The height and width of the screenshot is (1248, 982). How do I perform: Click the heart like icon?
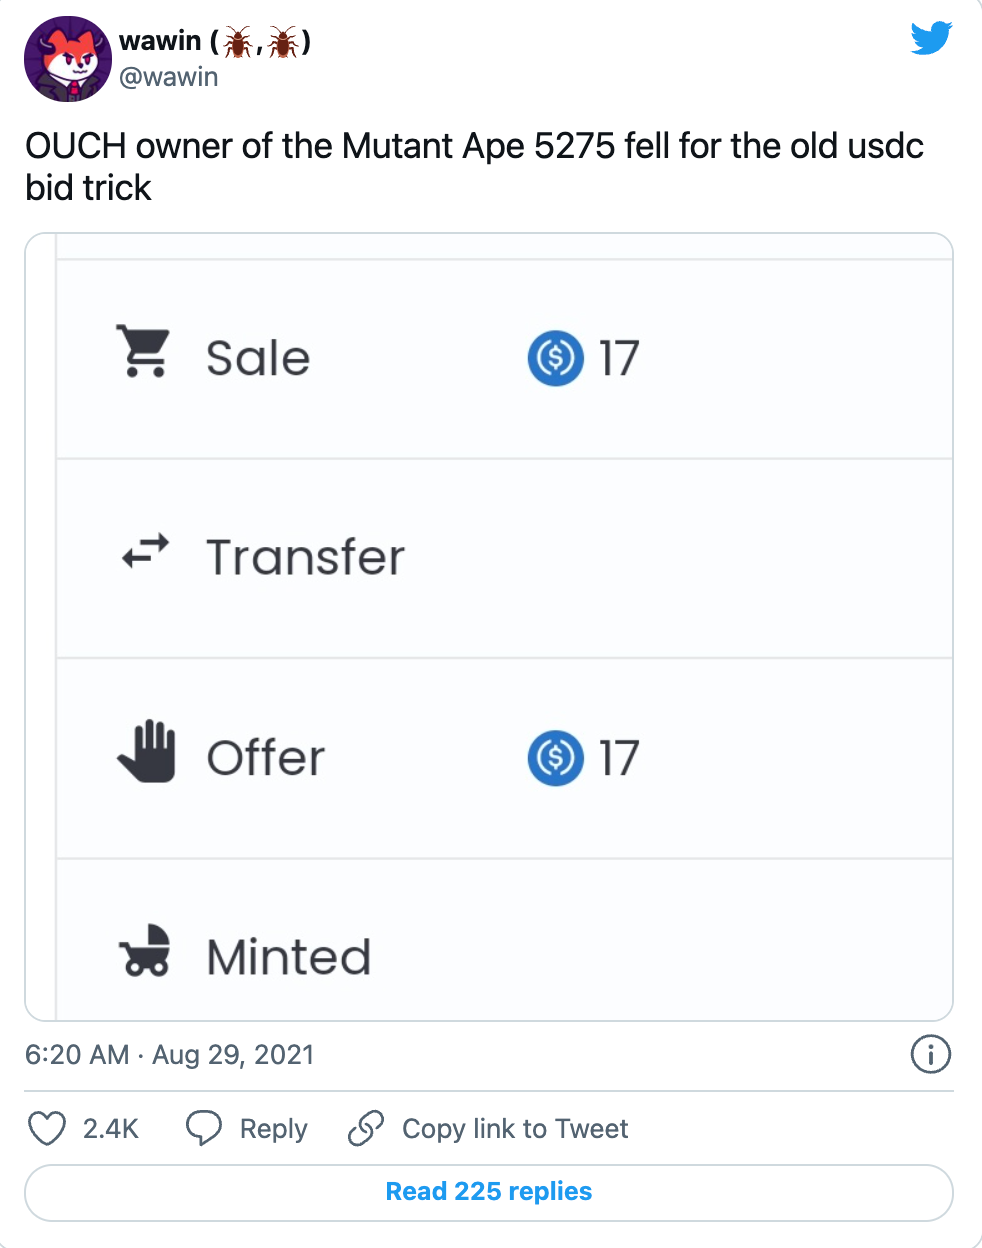tap(46, 1128)
